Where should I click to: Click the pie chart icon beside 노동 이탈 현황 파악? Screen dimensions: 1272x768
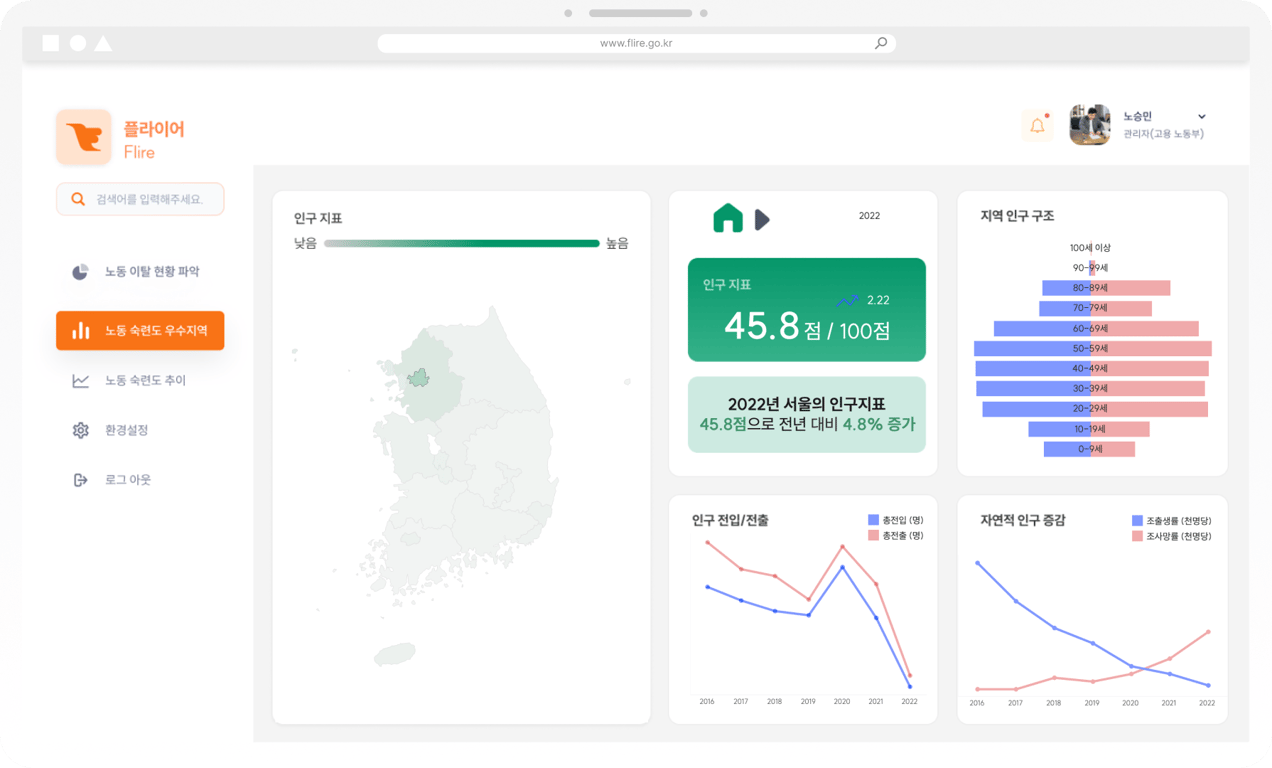click(x=80, y=272)
